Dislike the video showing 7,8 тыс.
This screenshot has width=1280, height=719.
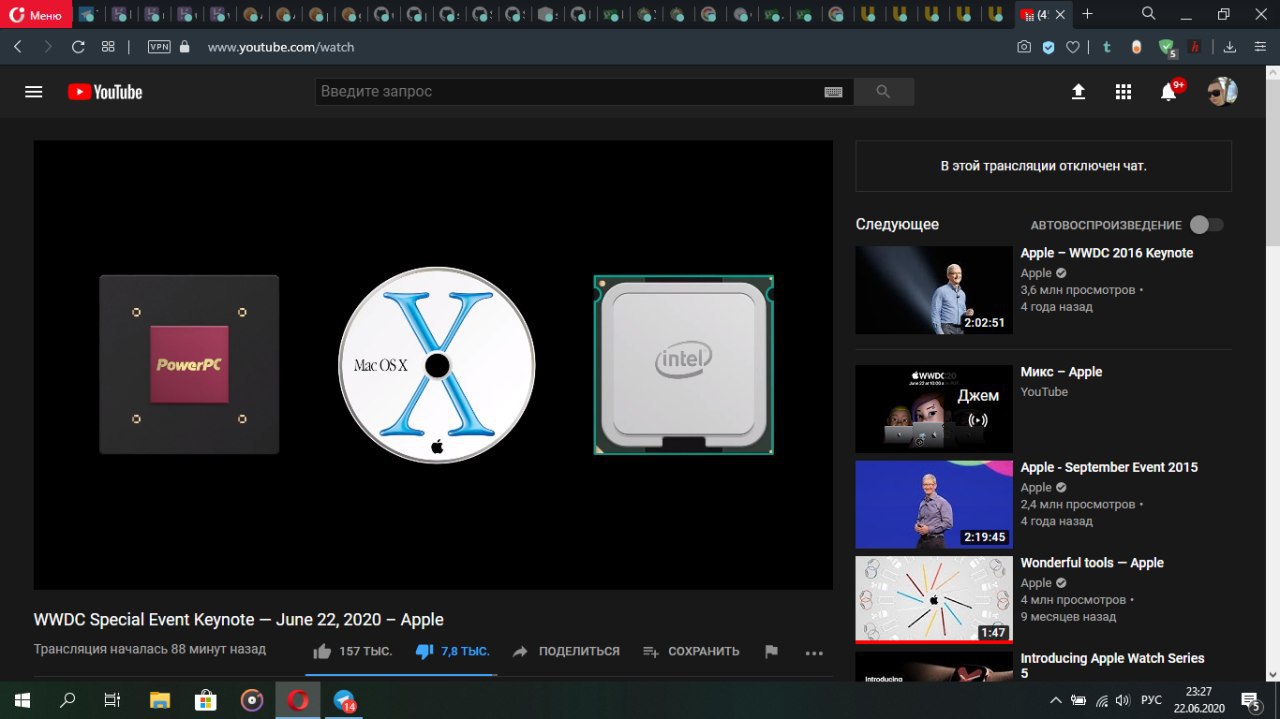tap(452, 651)
